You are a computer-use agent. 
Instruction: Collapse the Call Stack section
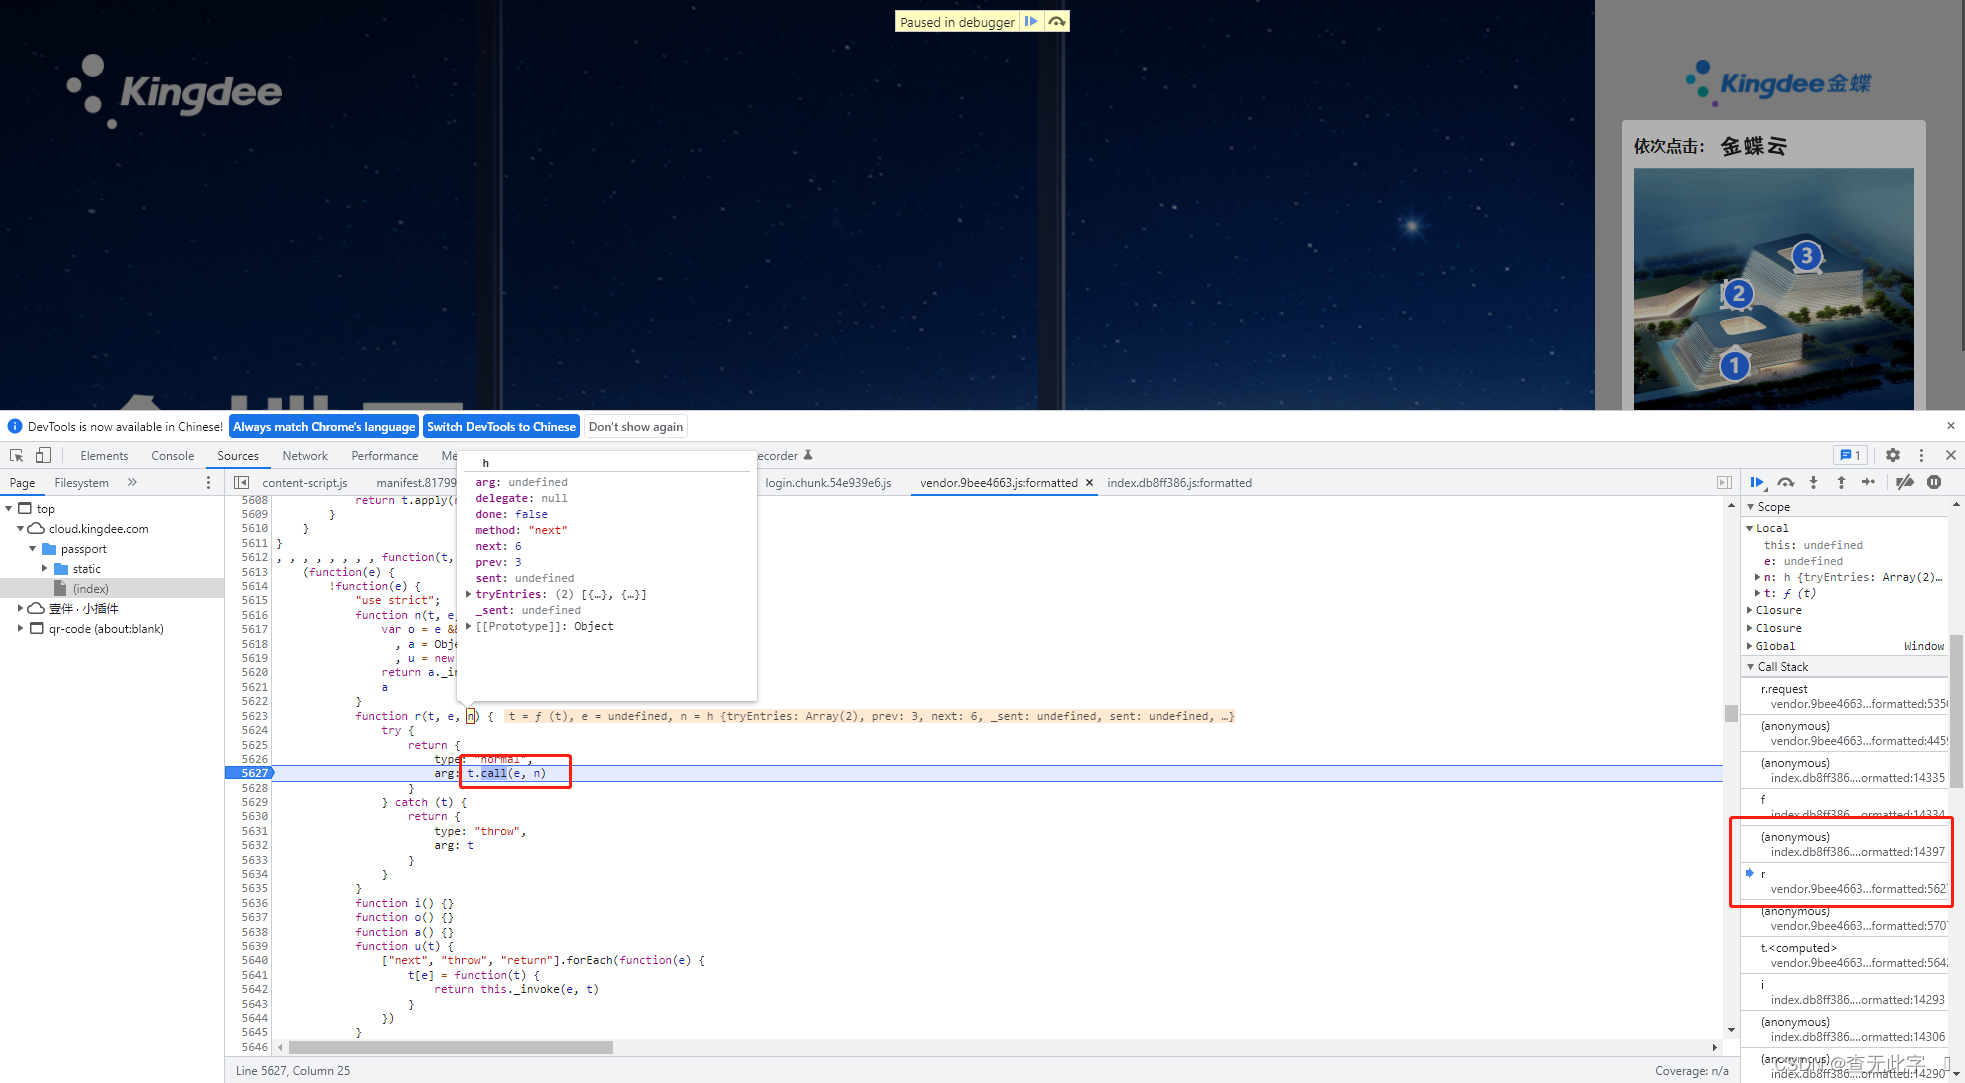(1750, 667)
